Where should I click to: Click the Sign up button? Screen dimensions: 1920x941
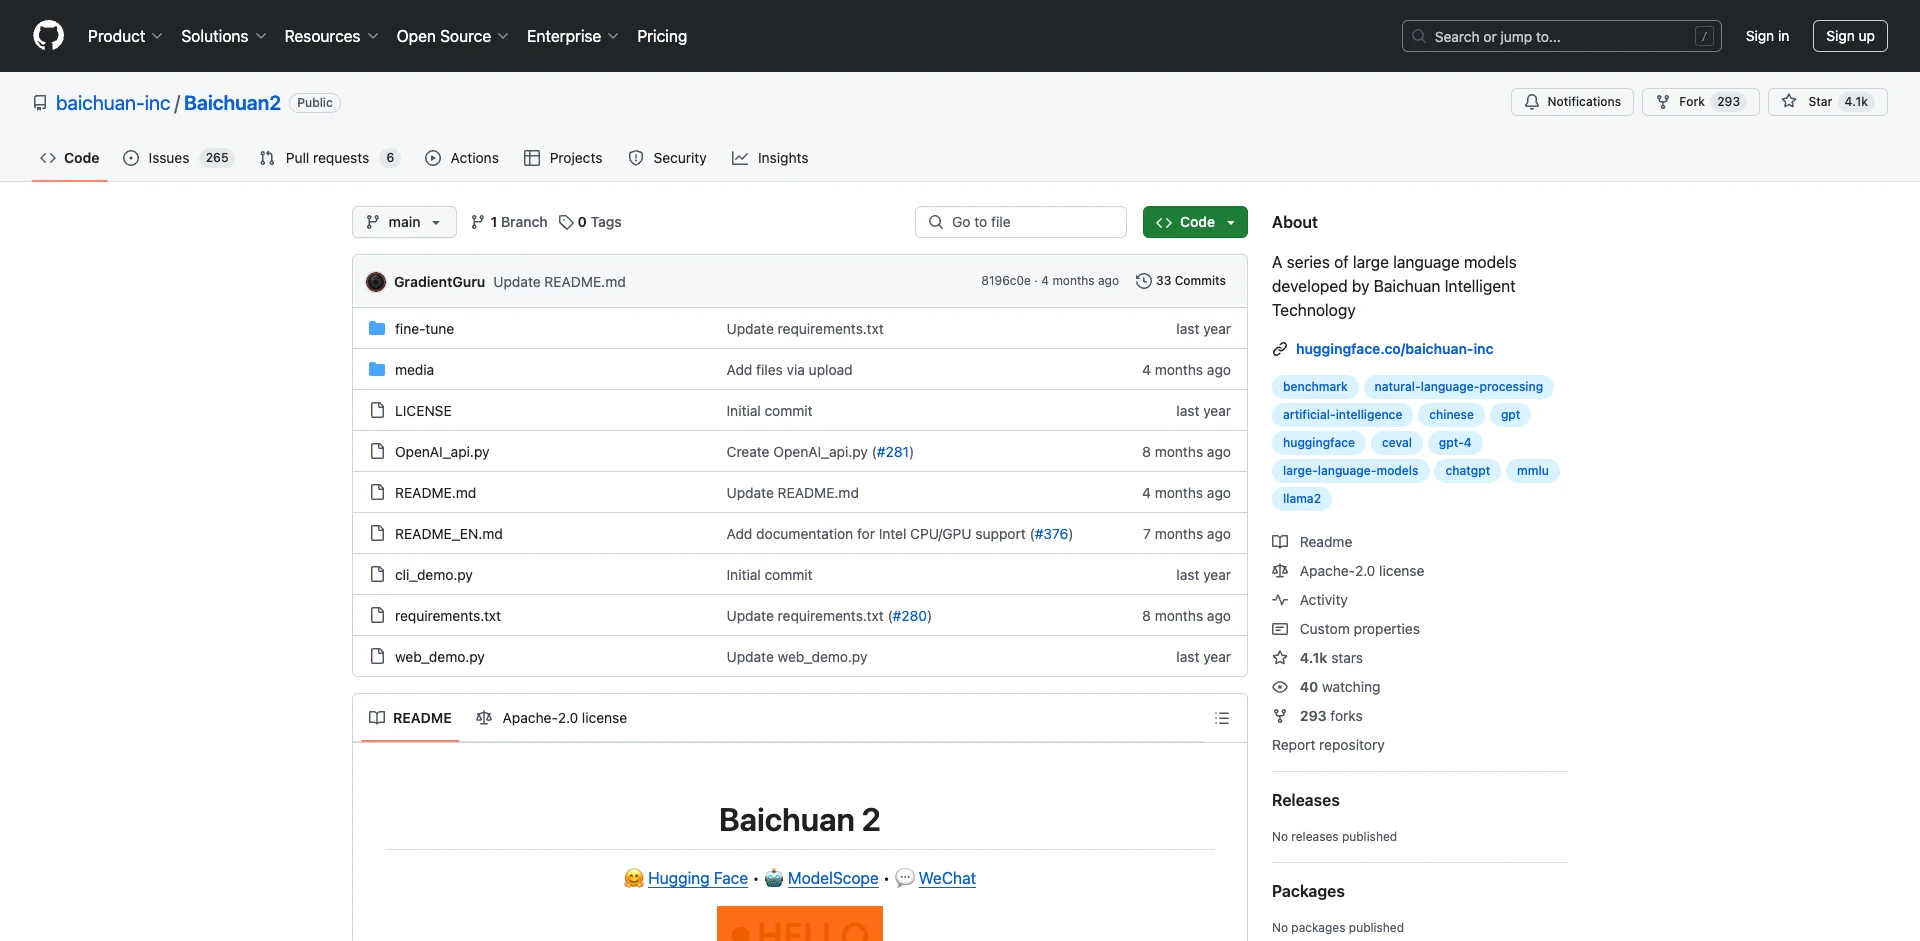pyautogui.click(x=1850, y=36)
